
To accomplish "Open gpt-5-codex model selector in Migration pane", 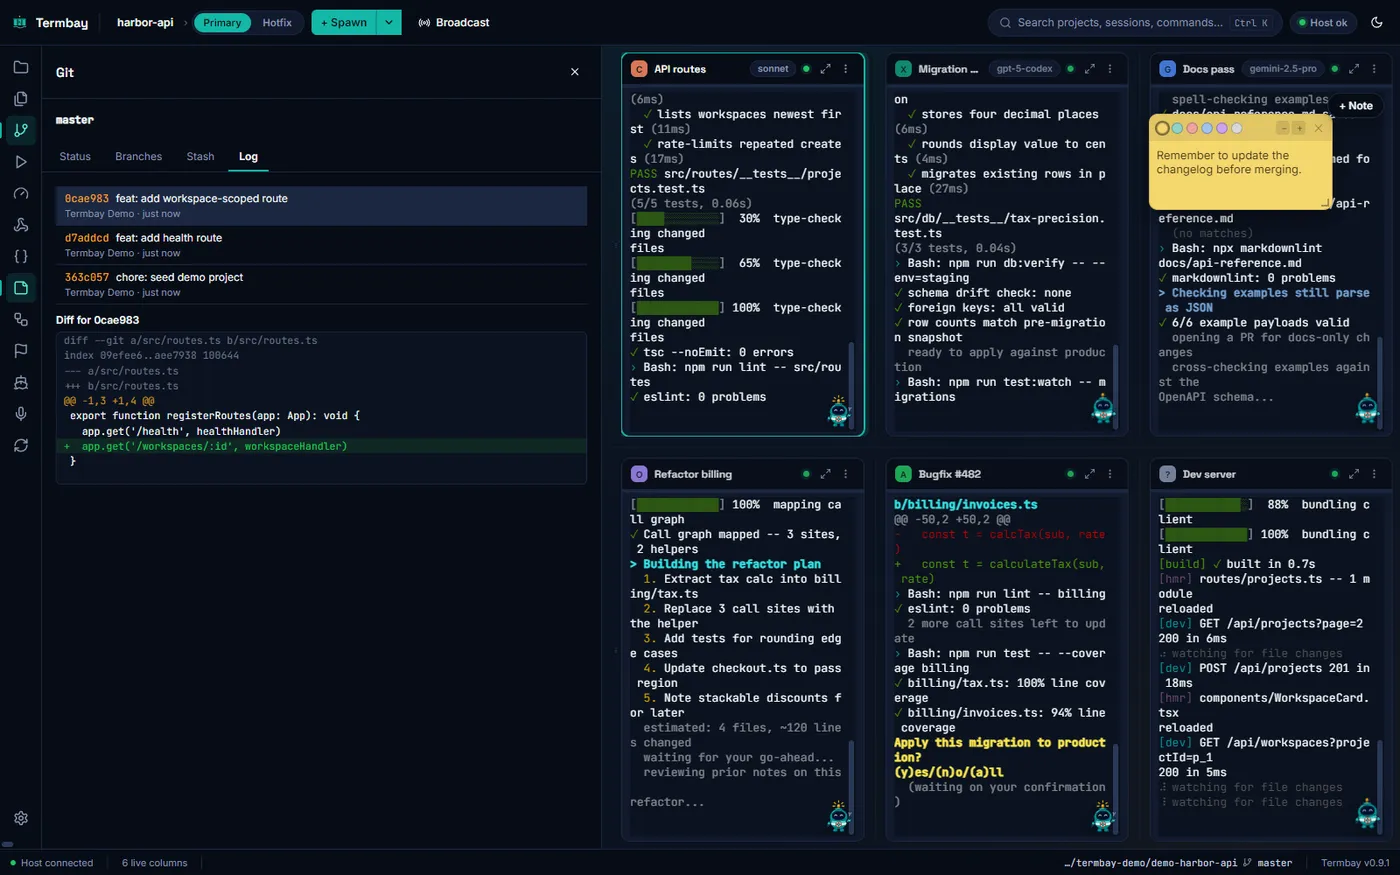I will (1025, 69).
